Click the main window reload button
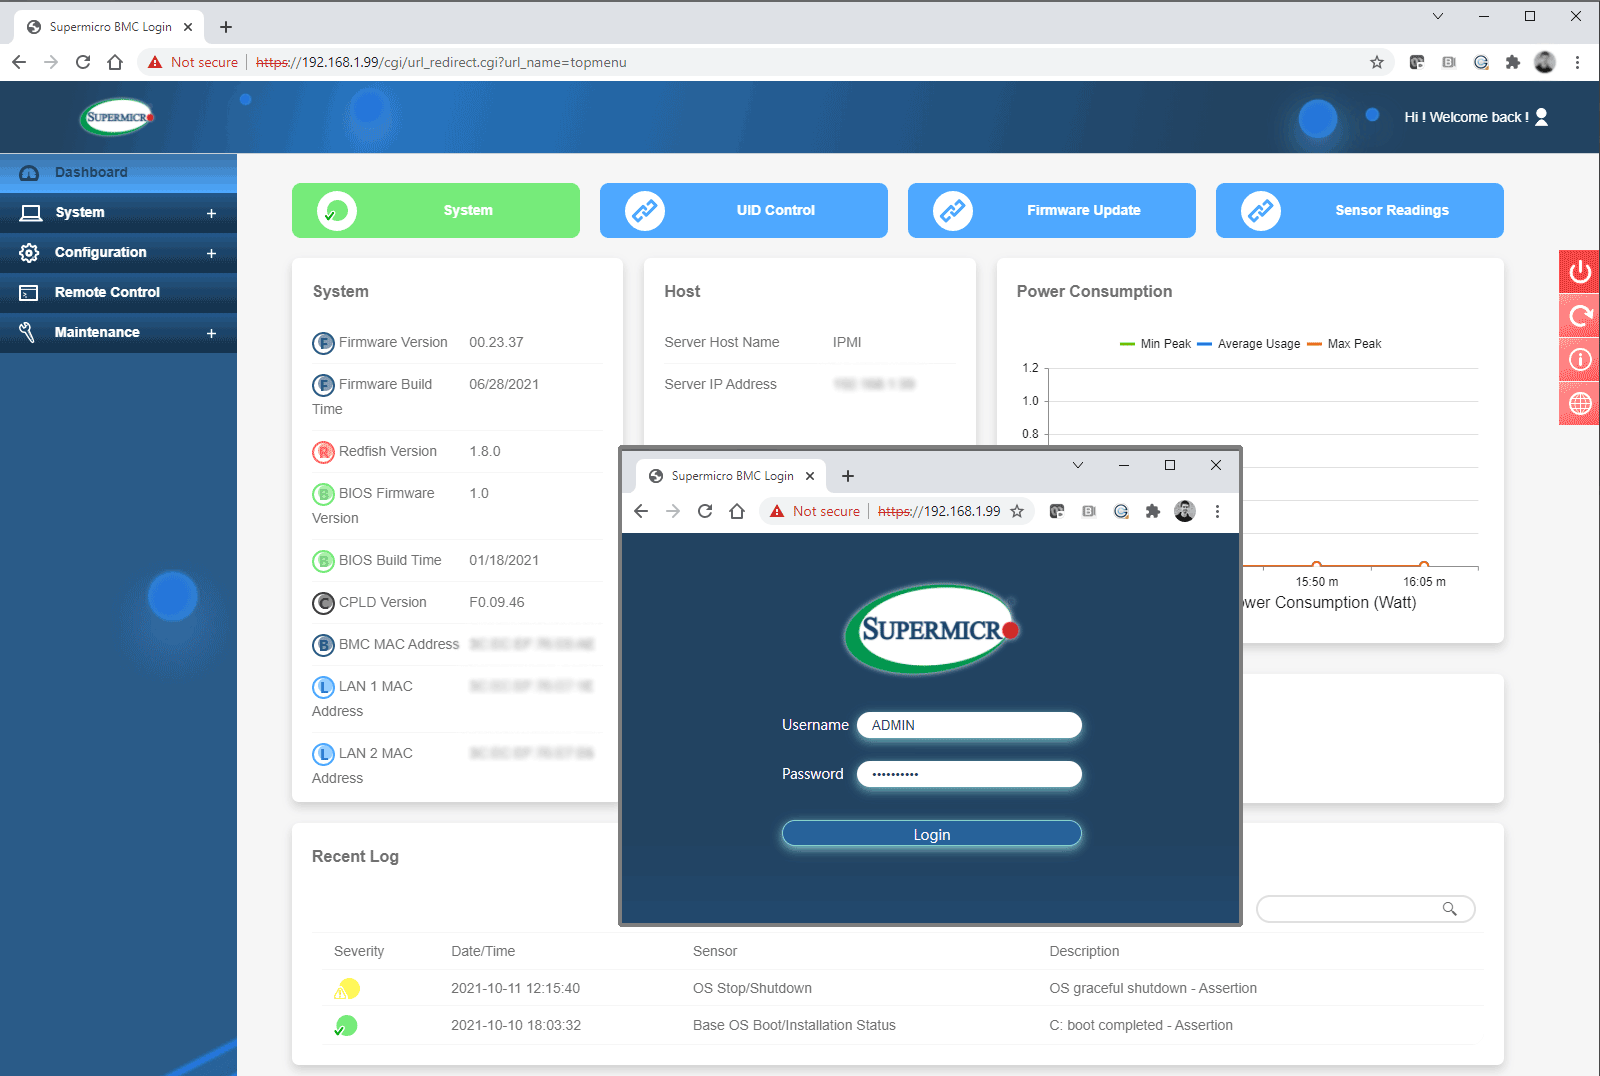Image resolution: width=1600 pixels, height=1076 pixels. click(83, 62)
